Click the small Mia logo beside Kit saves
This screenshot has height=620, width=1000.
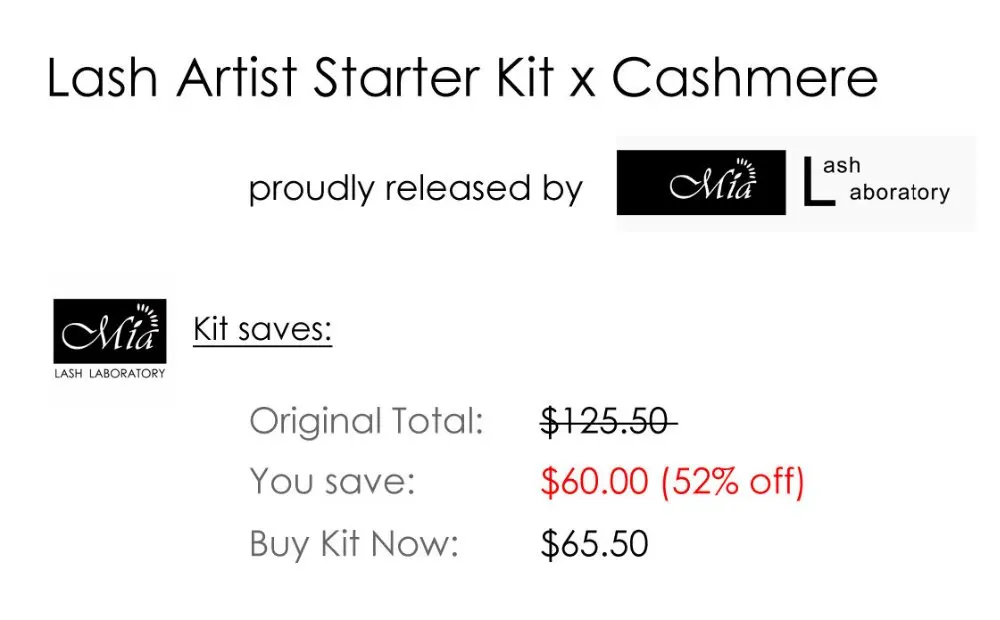pos(110,332)
